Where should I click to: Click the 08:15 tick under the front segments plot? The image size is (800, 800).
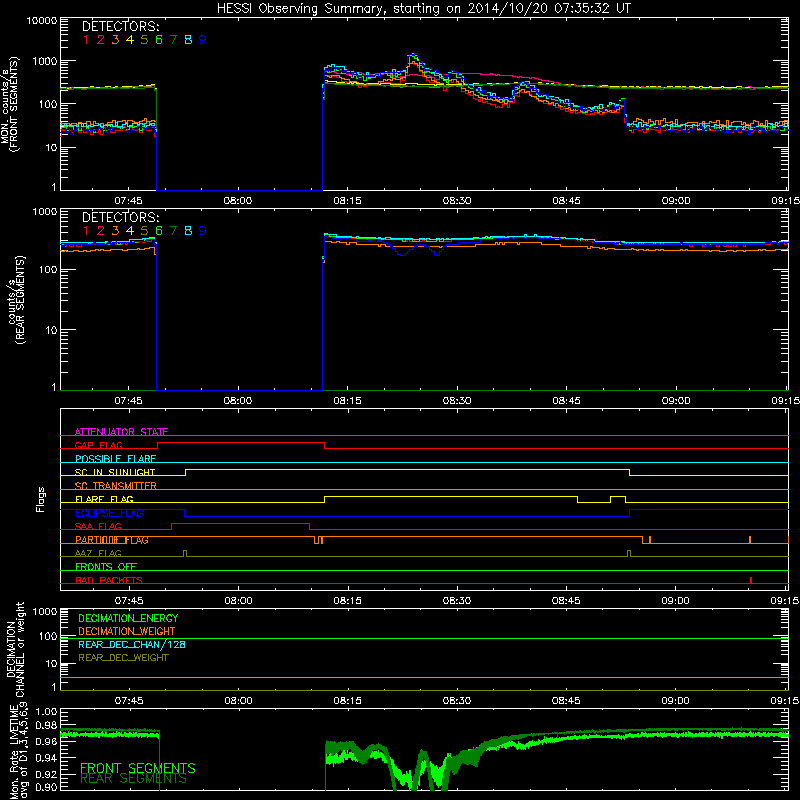(x=347, y=201)
